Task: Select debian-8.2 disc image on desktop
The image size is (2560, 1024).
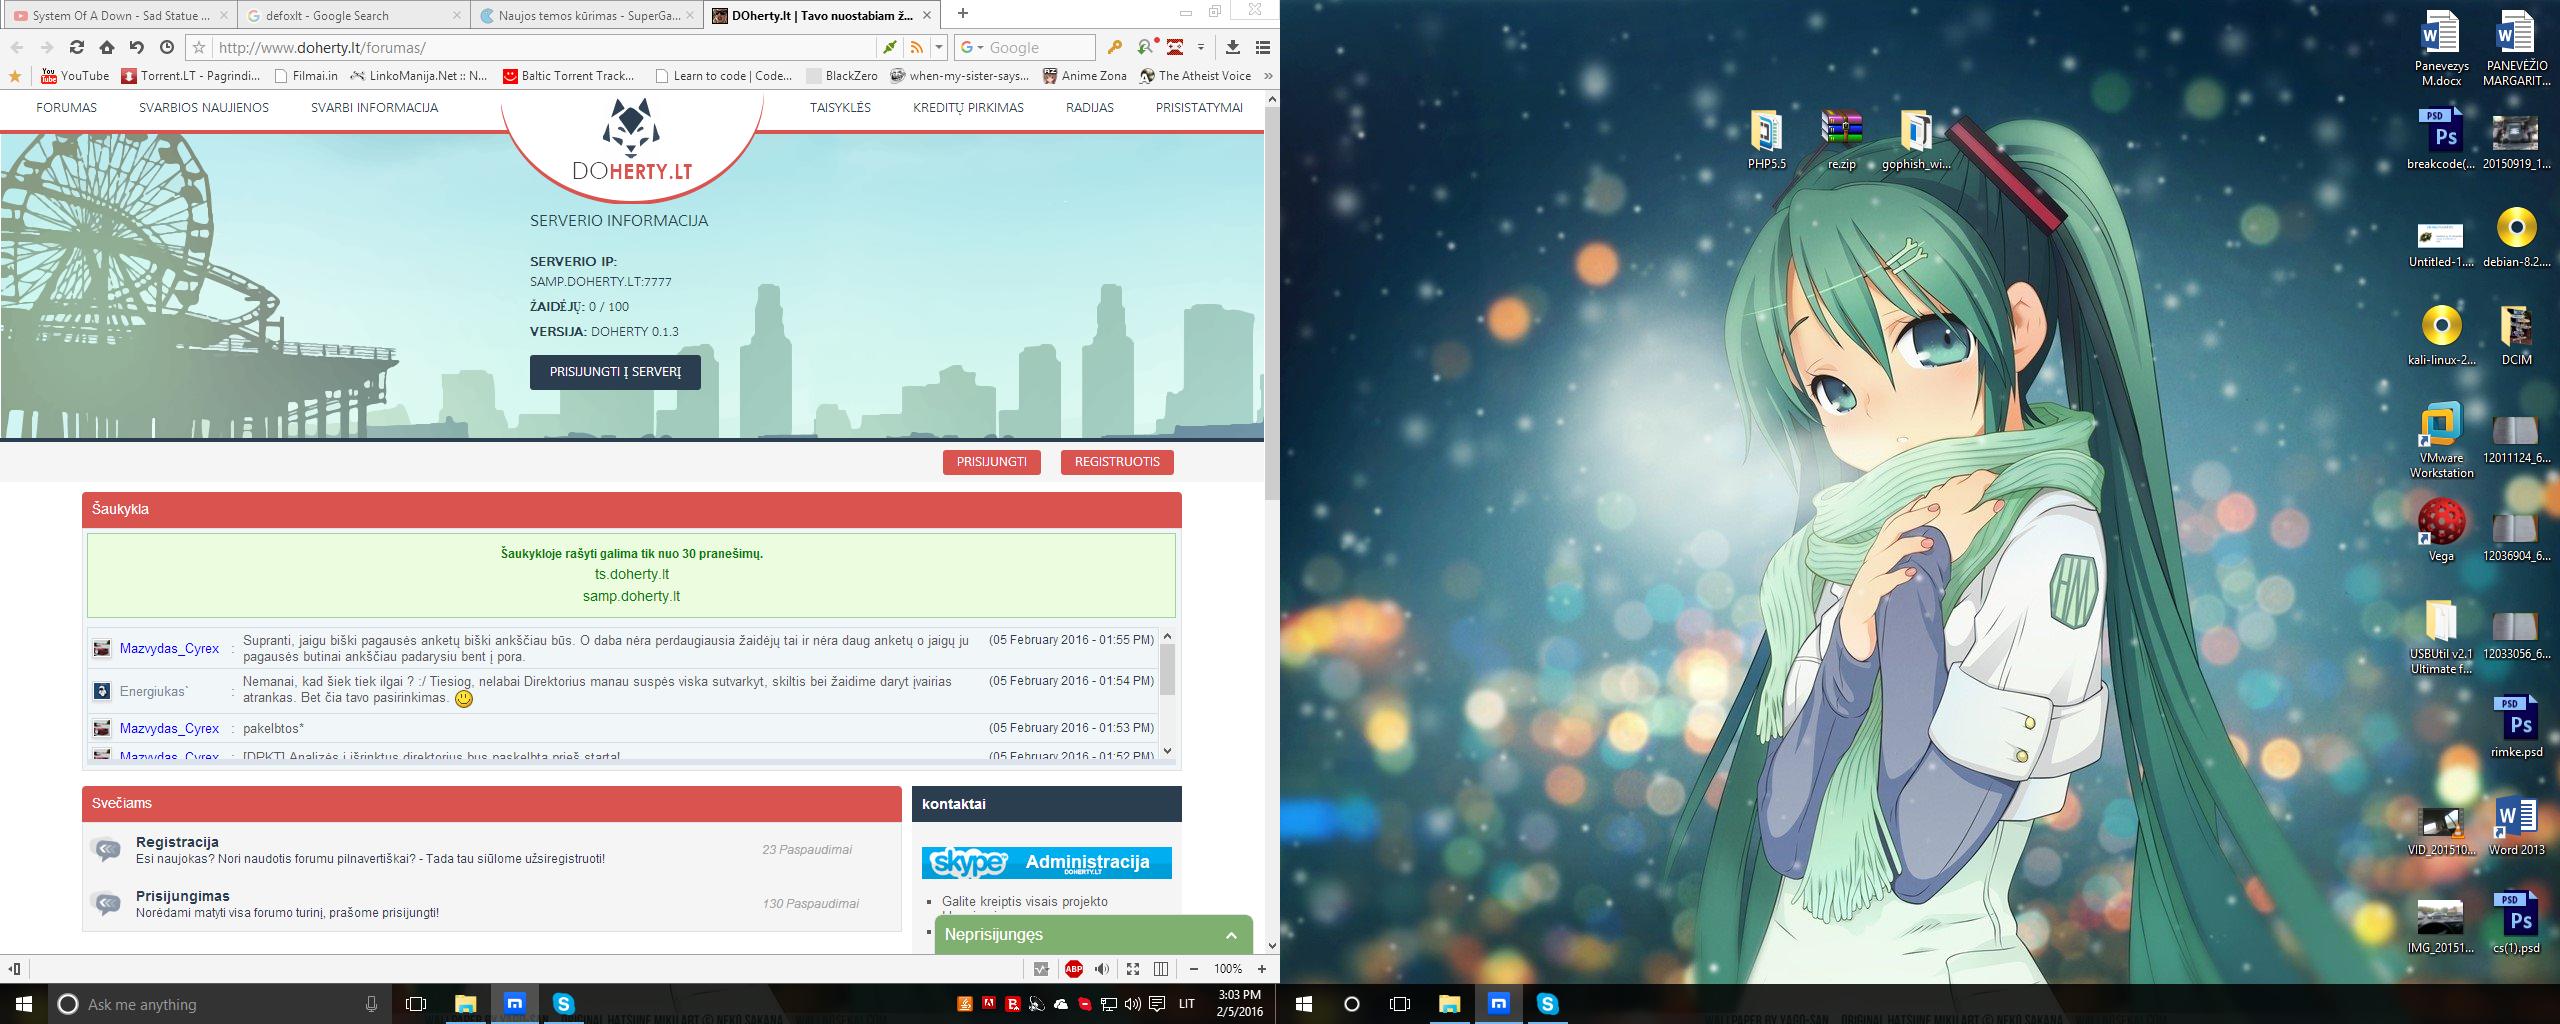Action: (2516, 238)
